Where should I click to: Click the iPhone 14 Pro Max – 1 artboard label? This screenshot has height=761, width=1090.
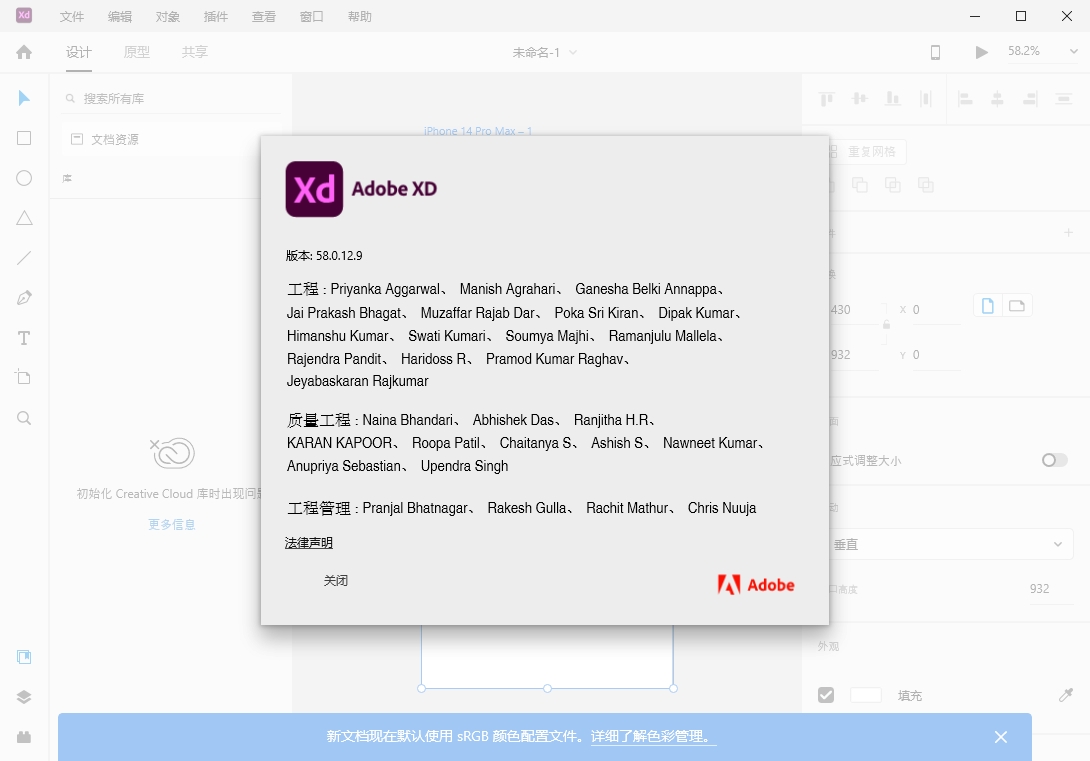click(478, 131)
